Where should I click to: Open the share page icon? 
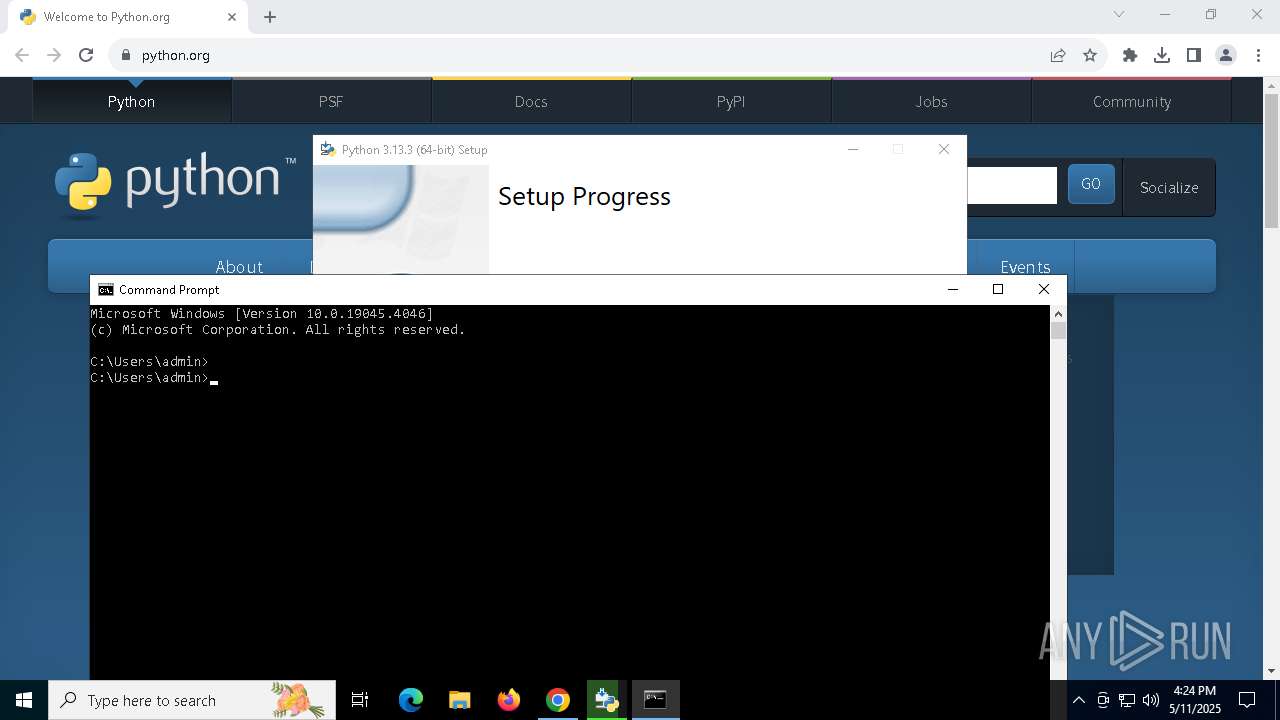point(1058,55)
